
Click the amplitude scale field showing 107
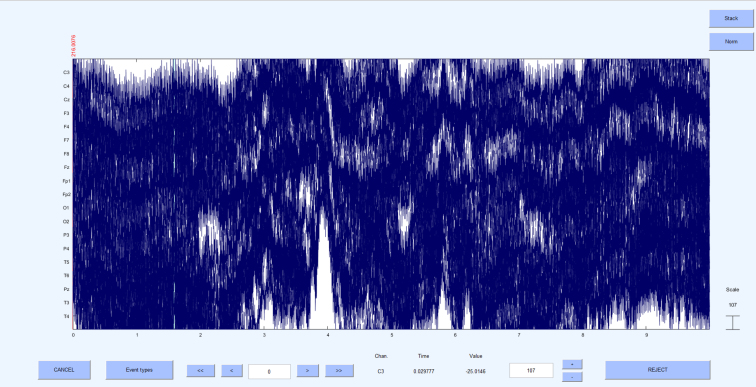pos(531,371)
